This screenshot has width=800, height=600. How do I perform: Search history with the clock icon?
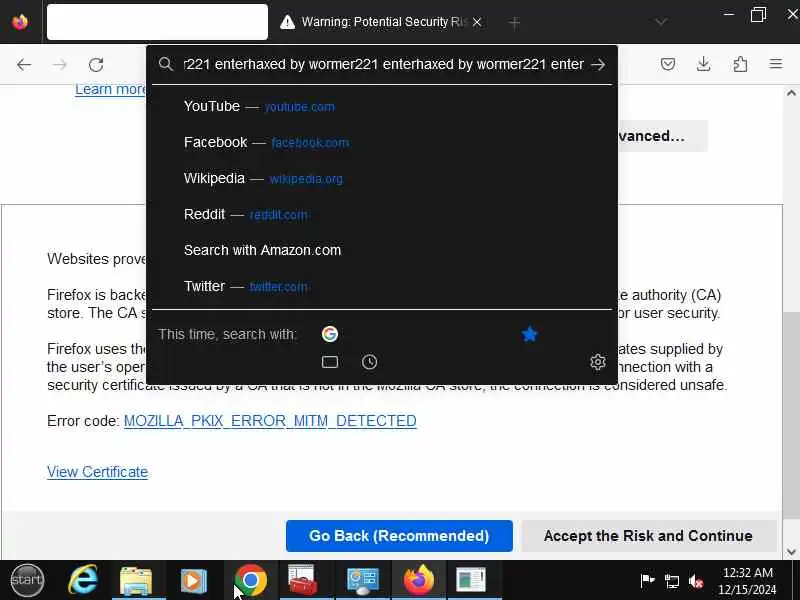point(369,362)
